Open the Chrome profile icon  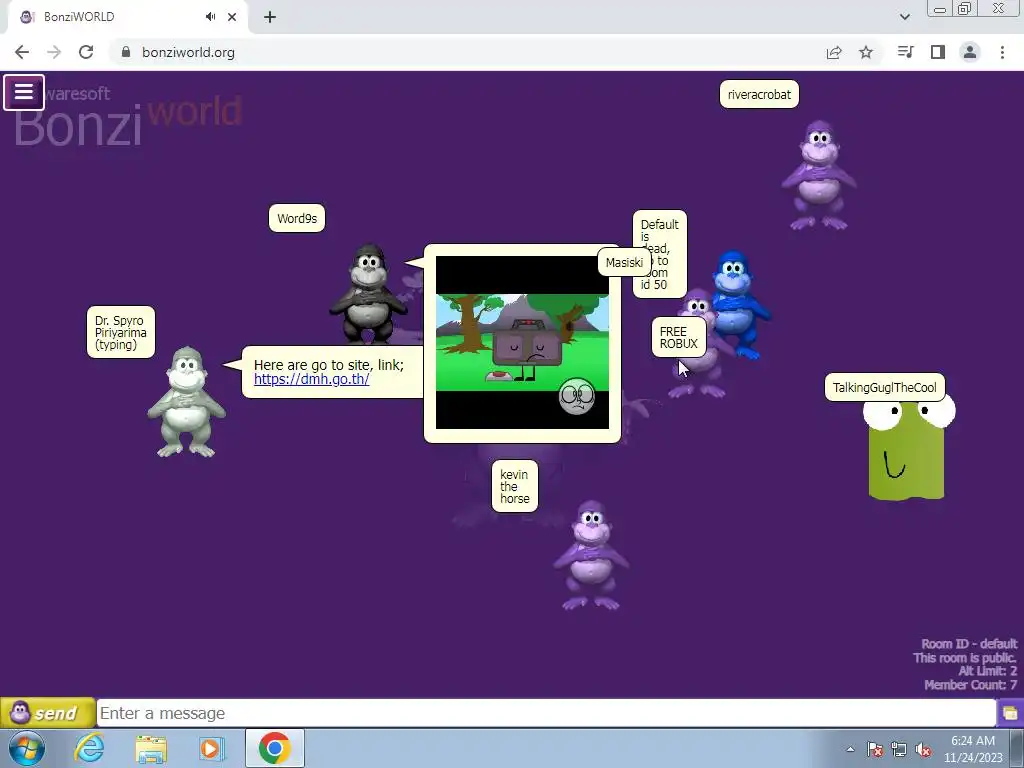click(970, 52)
